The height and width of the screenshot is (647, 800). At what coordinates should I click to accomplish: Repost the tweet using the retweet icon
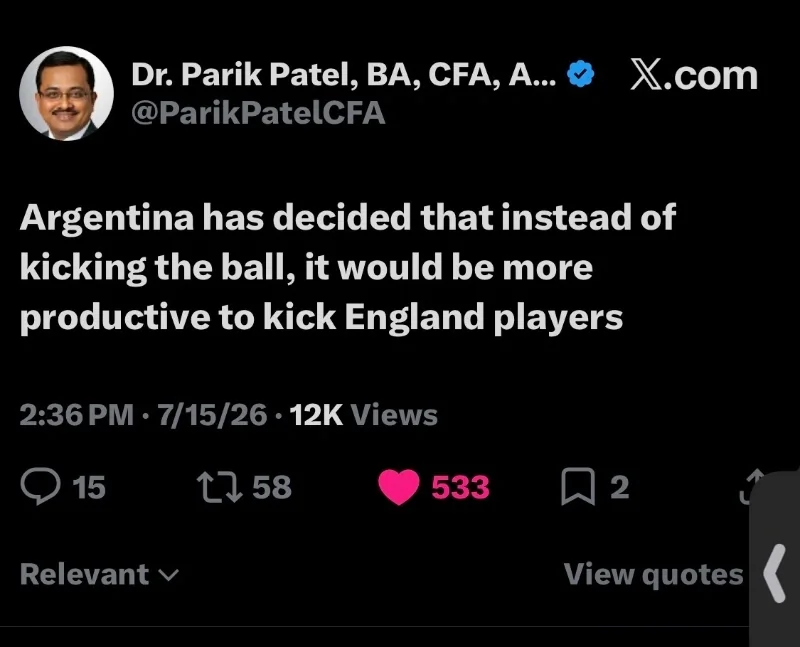219,487
